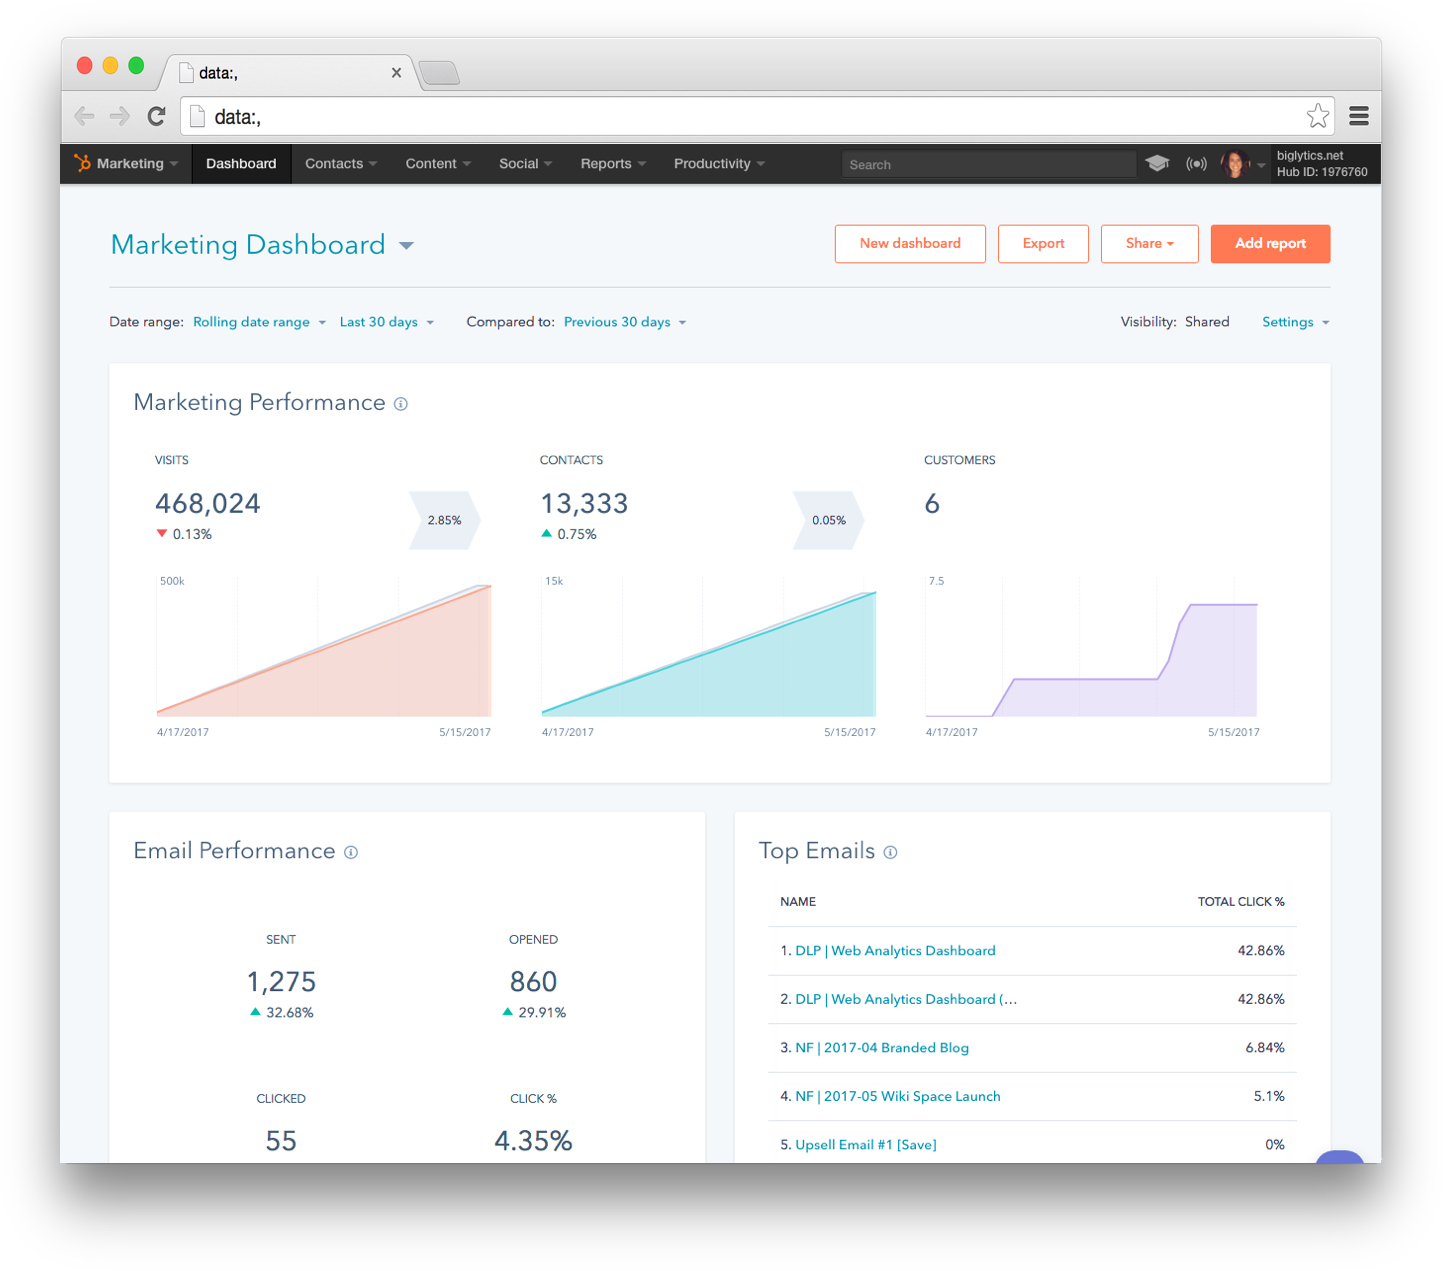
Task: Select the Dashboard nav tab
Action: point(241,164)
